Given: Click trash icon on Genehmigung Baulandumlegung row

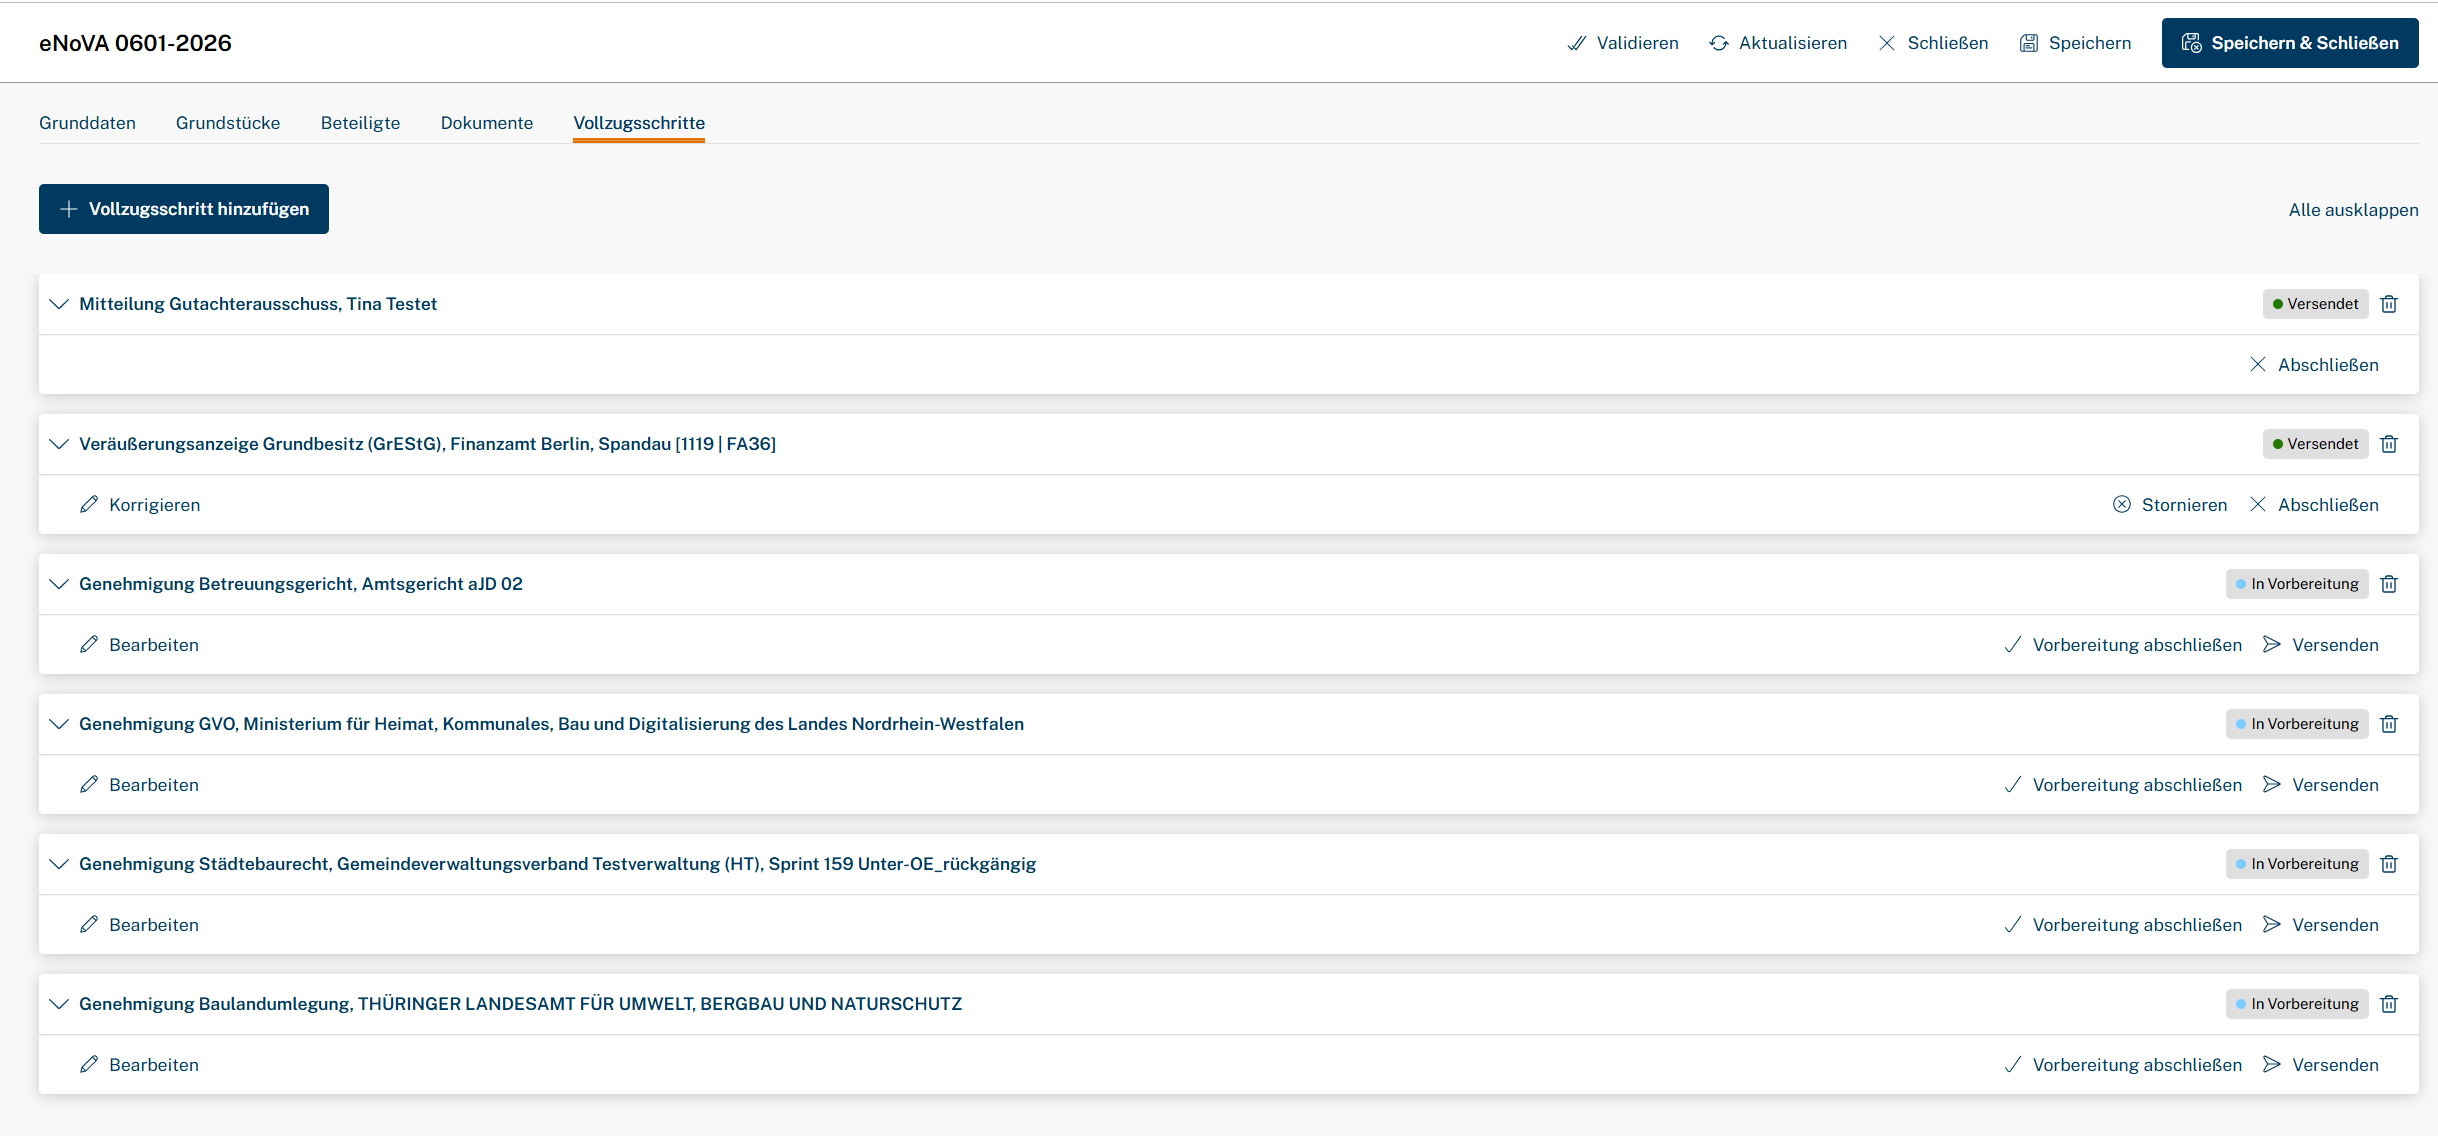Looking at the screenshot, I should (x=2389, y=1004).
